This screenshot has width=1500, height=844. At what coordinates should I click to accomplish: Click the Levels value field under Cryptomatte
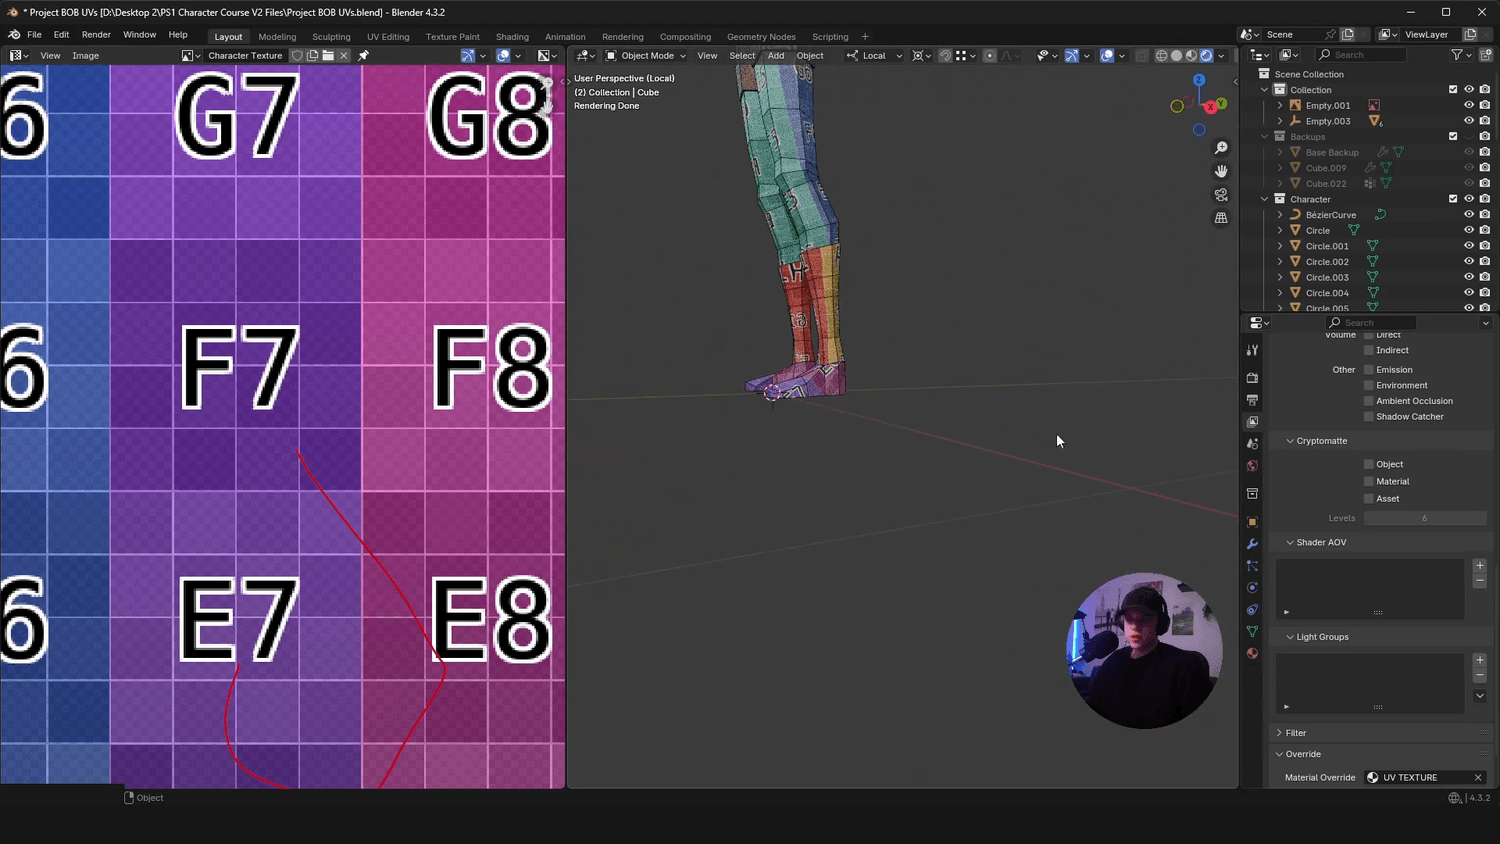pos(1424,518)
